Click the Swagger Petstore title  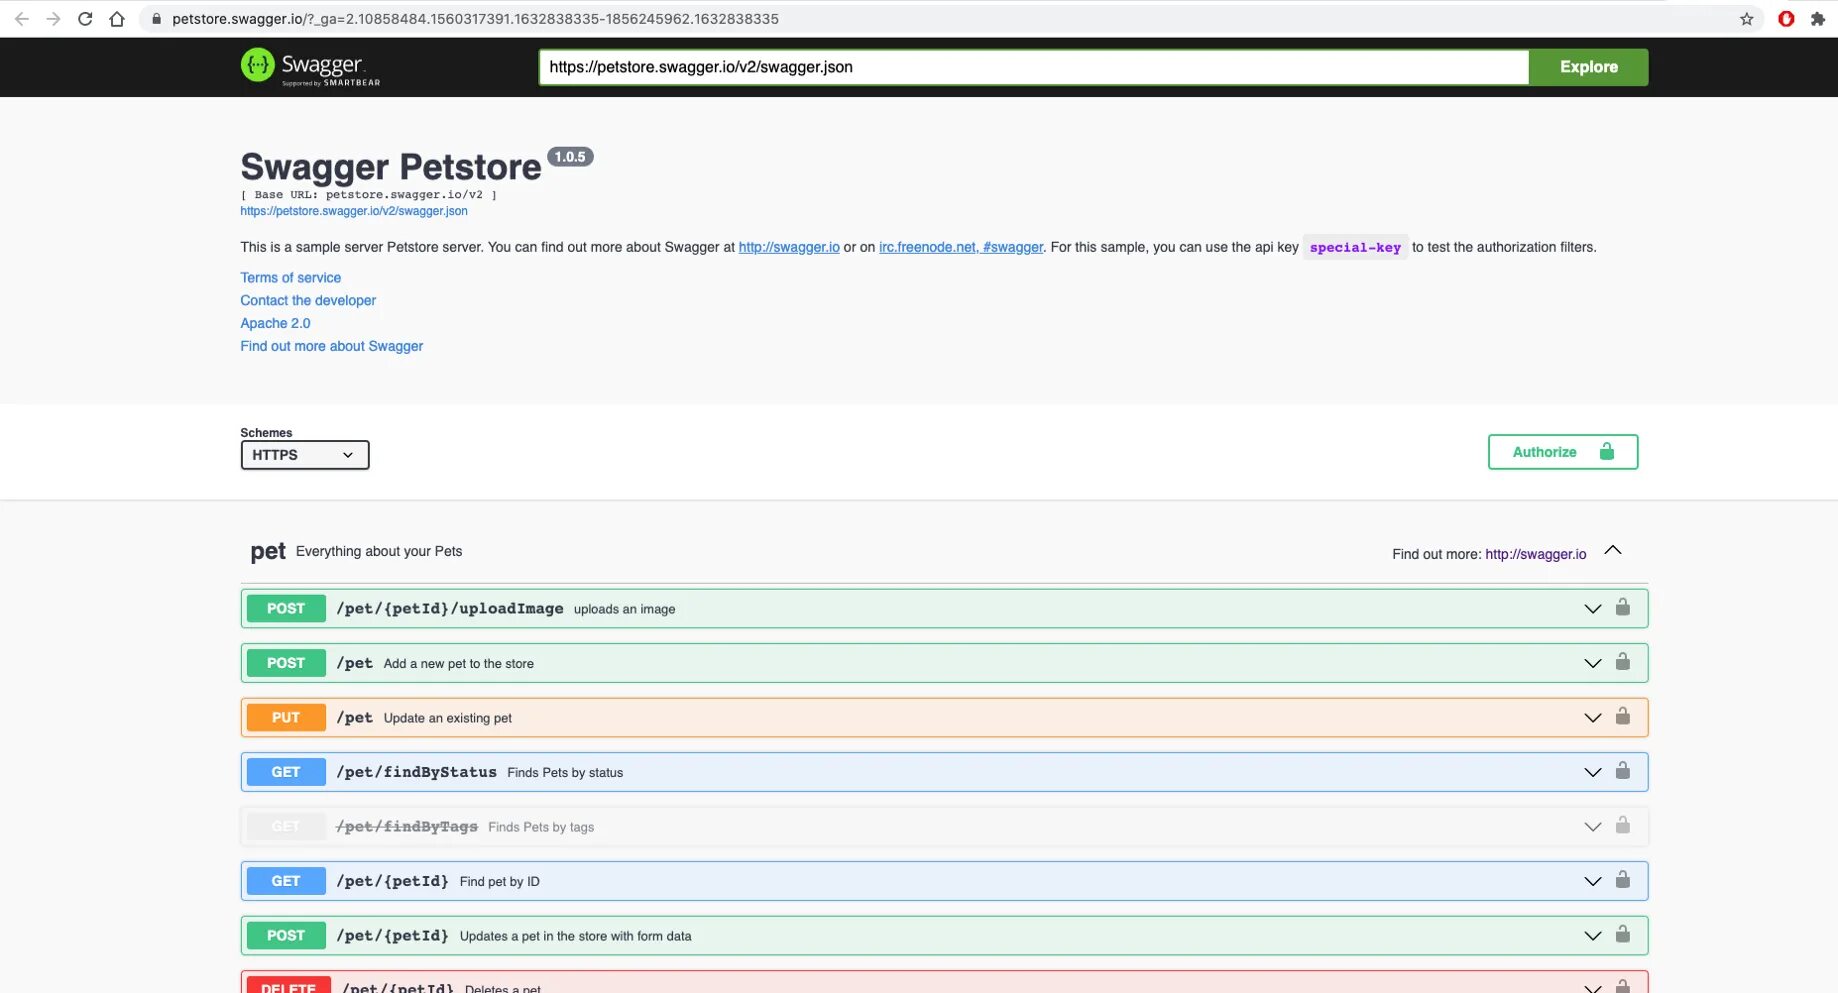pos(391,167)
